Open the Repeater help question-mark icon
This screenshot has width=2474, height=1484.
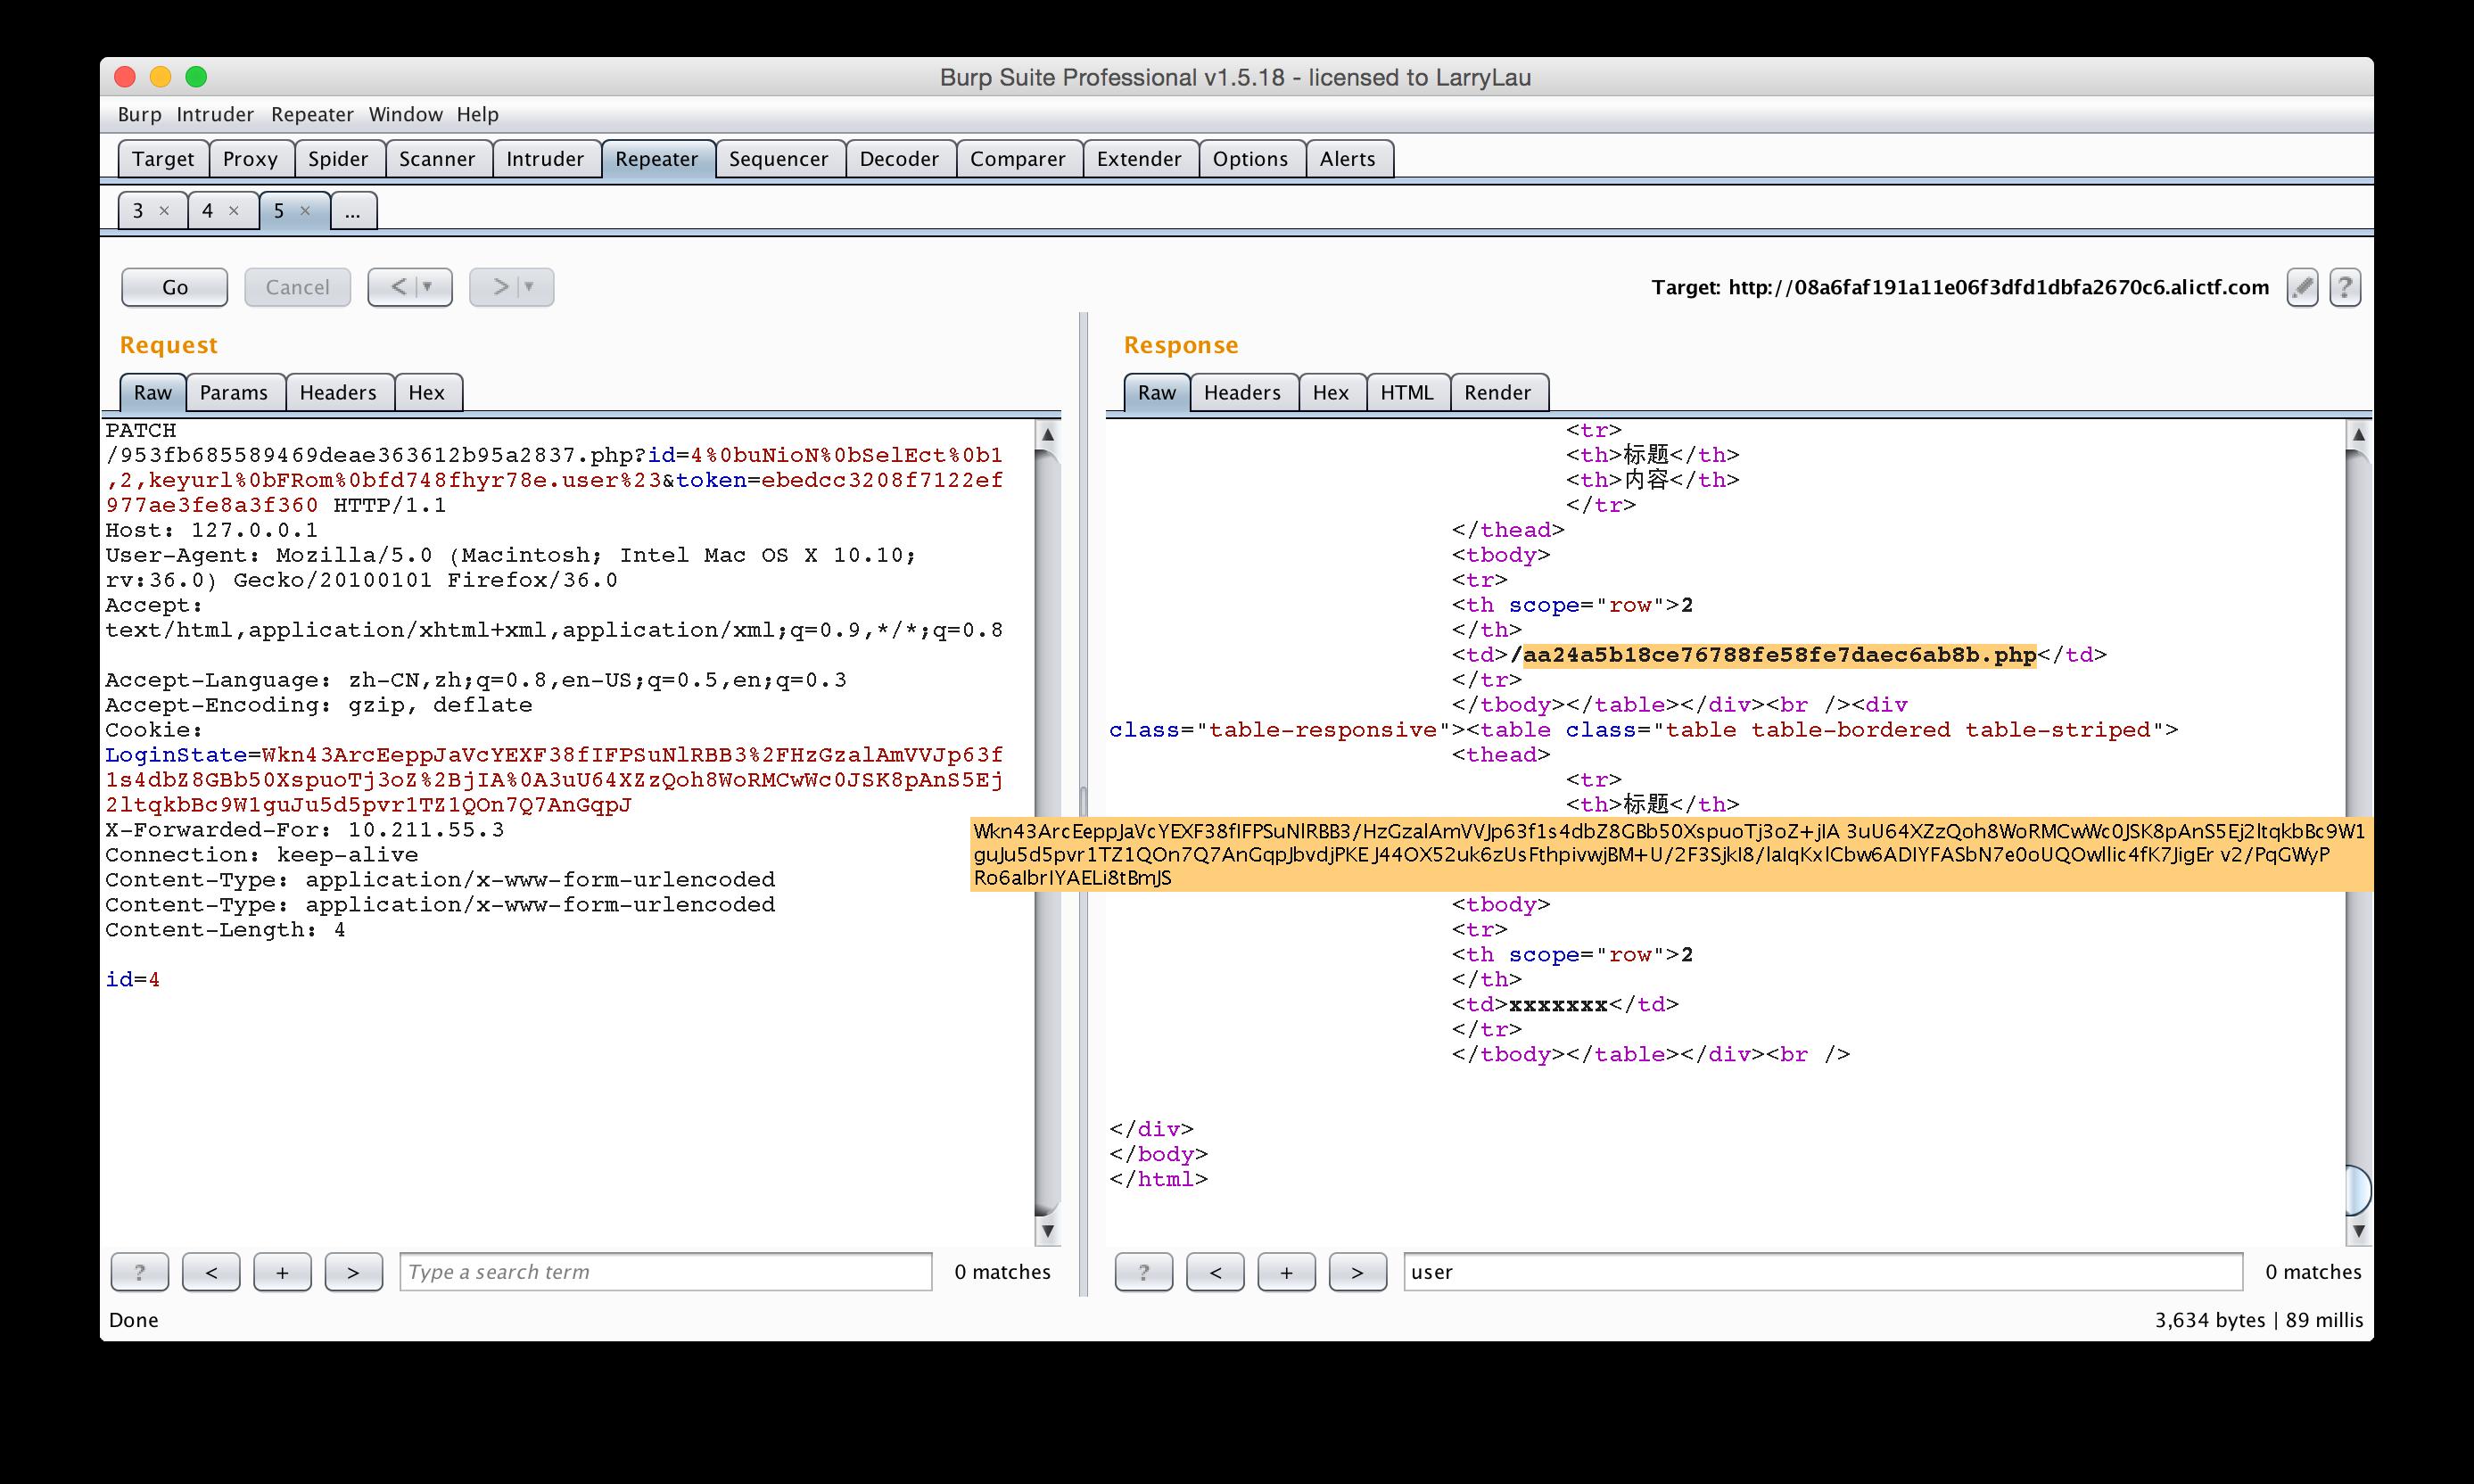tap(2344, 288)
